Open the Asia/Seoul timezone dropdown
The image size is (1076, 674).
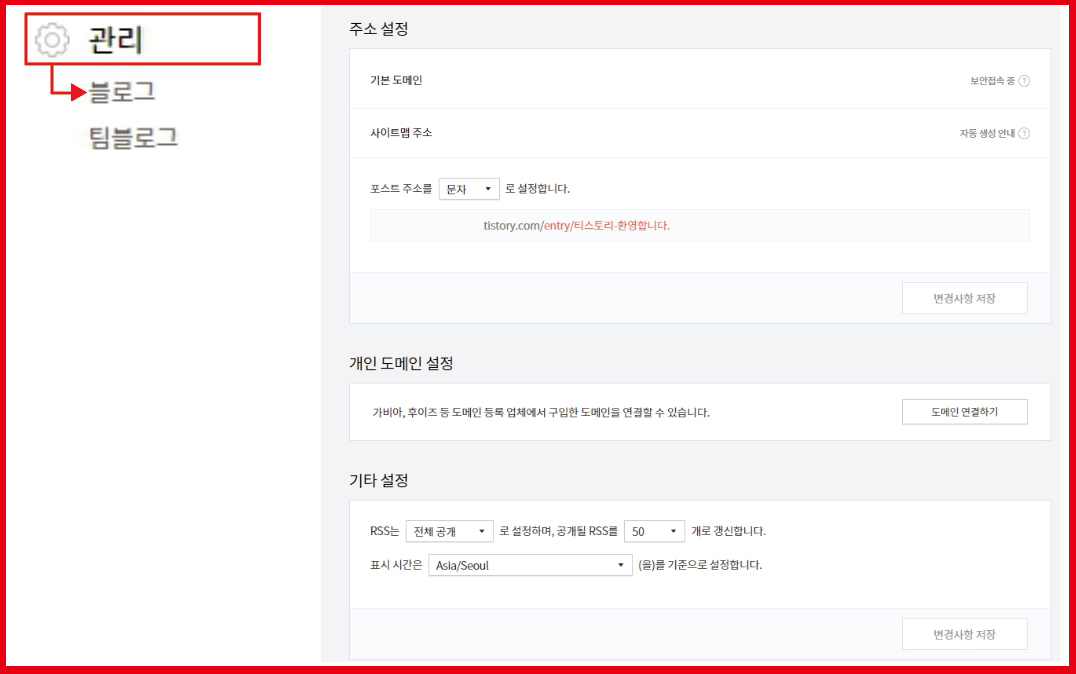(530, 563)
